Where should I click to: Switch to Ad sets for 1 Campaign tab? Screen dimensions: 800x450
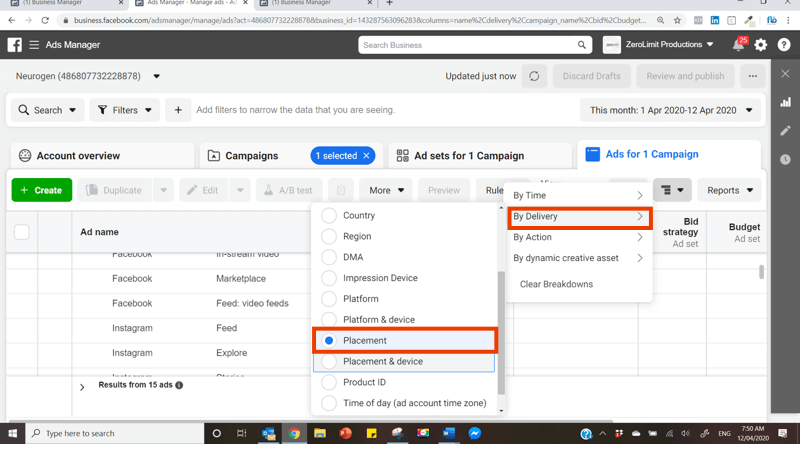pos(480,156)
